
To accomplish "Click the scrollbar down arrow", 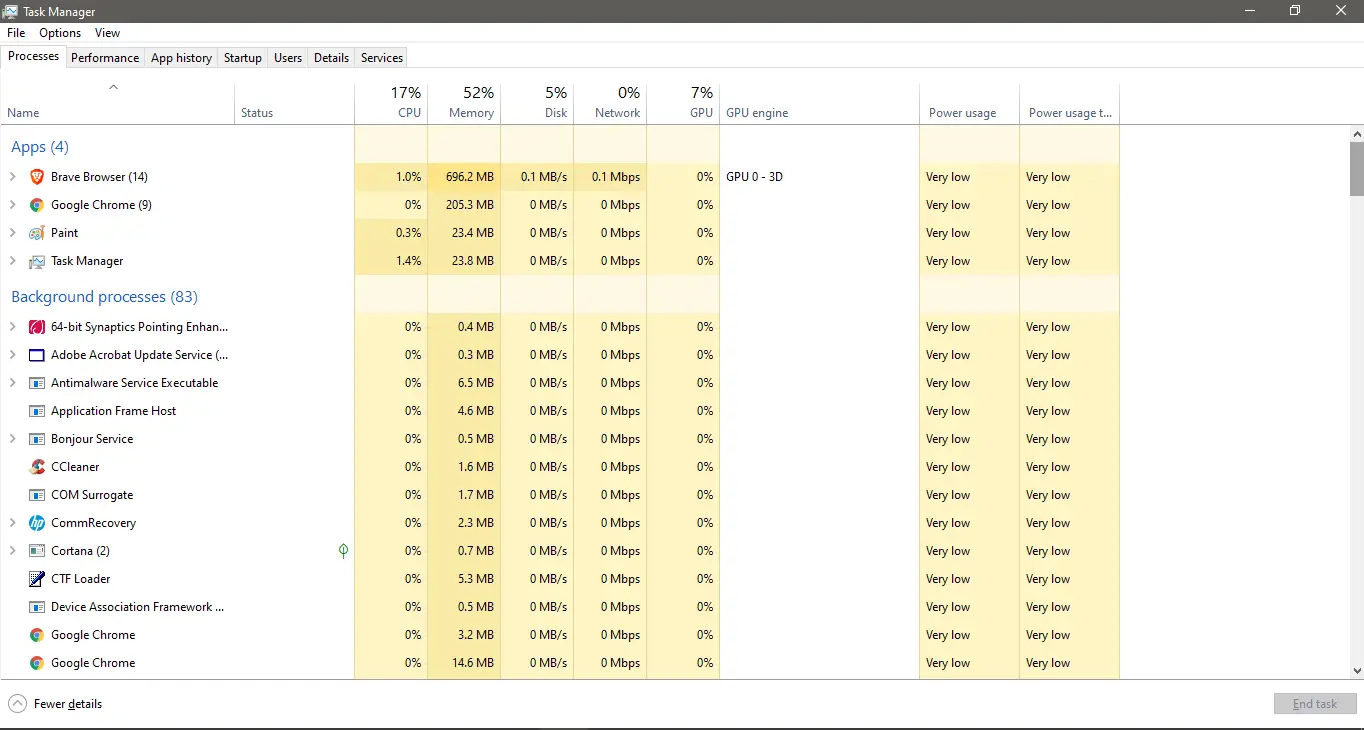I will (1356, 671).
